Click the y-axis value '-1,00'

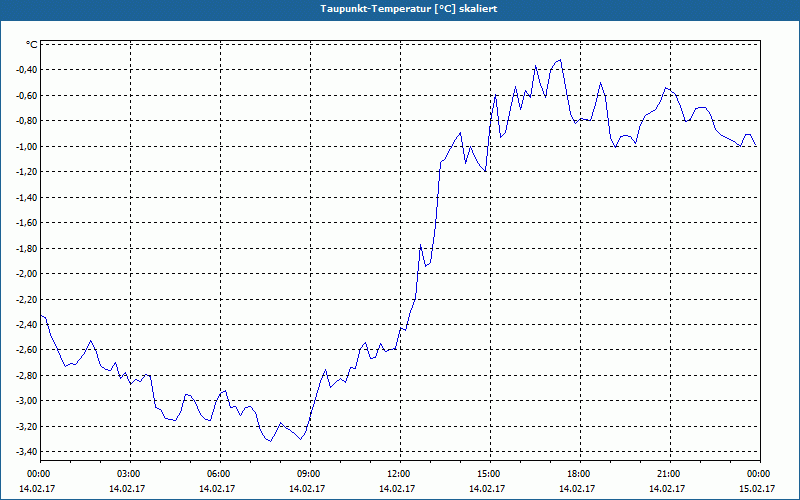click(28, 146)
